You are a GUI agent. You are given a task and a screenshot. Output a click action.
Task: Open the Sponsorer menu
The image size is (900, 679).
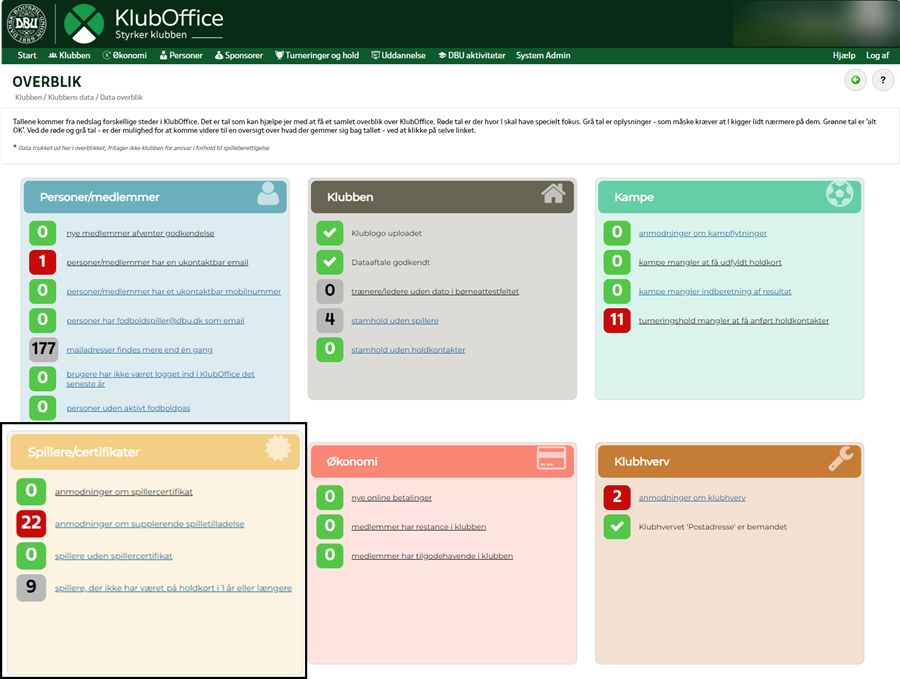tap(239, 56)
